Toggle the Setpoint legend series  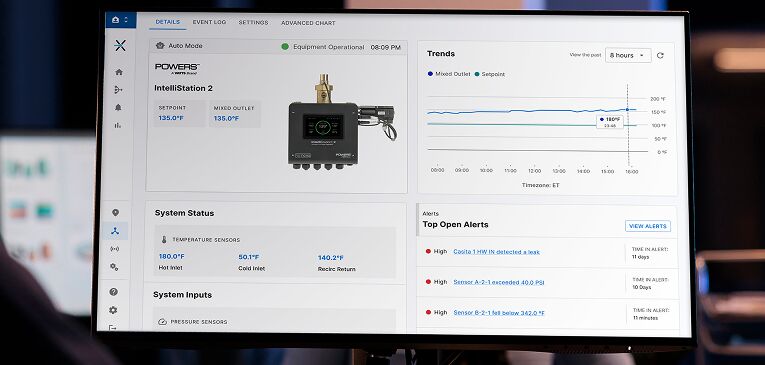tap(490, 74)
